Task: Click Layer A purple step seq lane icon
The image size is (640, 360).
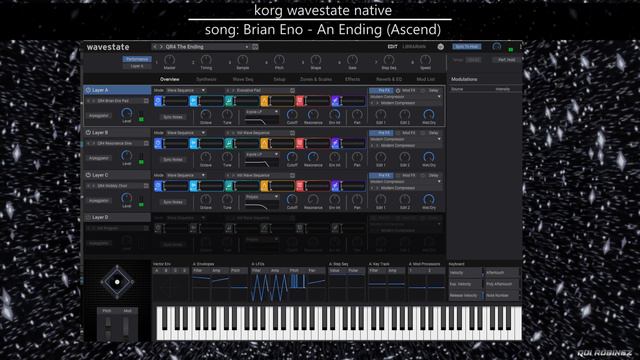Action: click(x=335, y=101)
